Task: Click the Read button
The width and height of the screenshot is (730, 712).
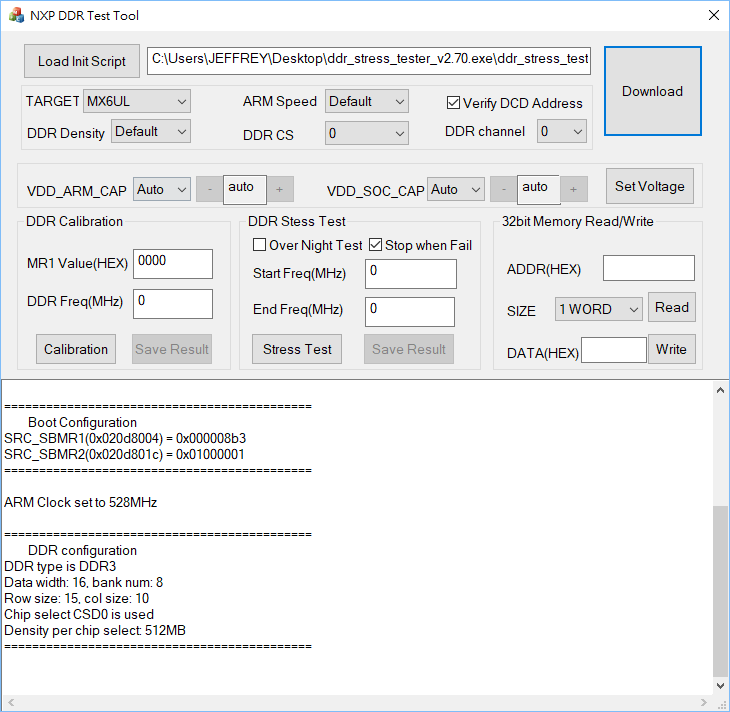Action: click(672, 307)
